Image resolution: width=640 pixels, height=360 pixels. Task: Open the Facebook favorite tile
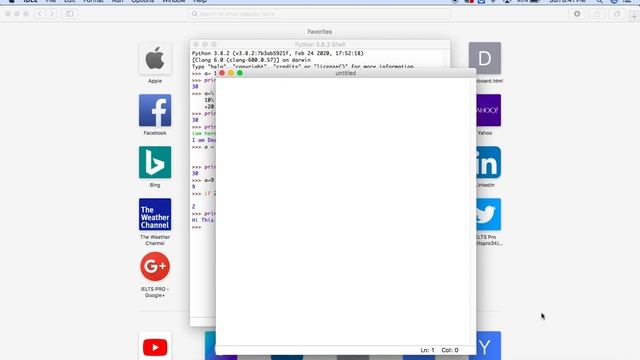(155, 110)
